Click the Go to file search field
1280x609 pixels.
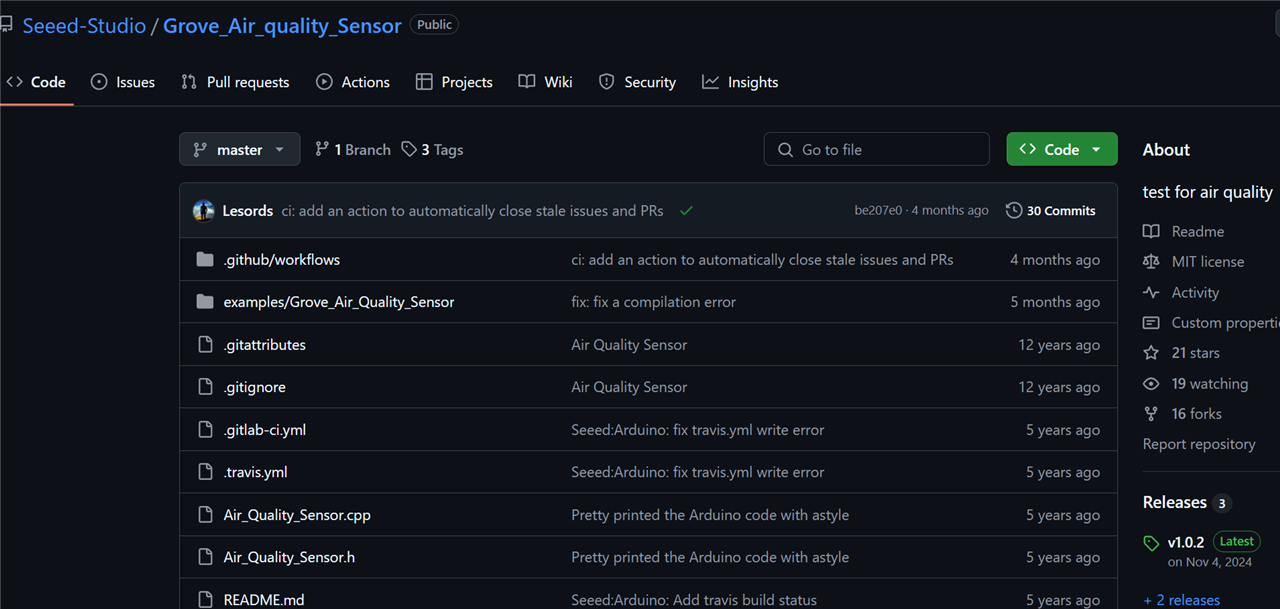pos(877,150)
